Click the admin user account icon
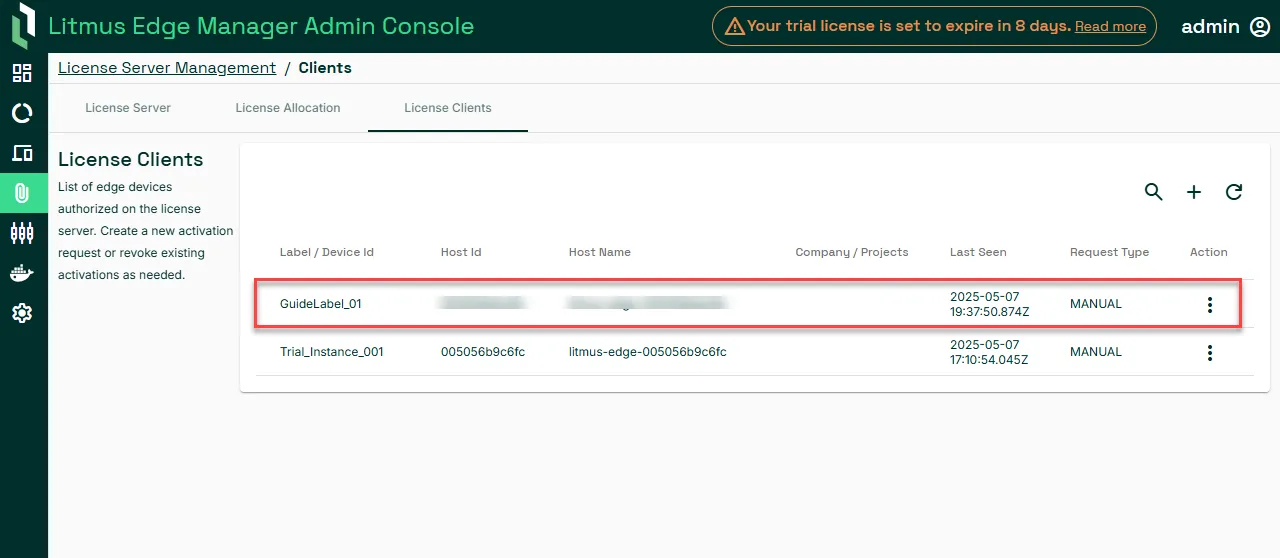Viewport: 1280px width, 558px height. 1260,27
